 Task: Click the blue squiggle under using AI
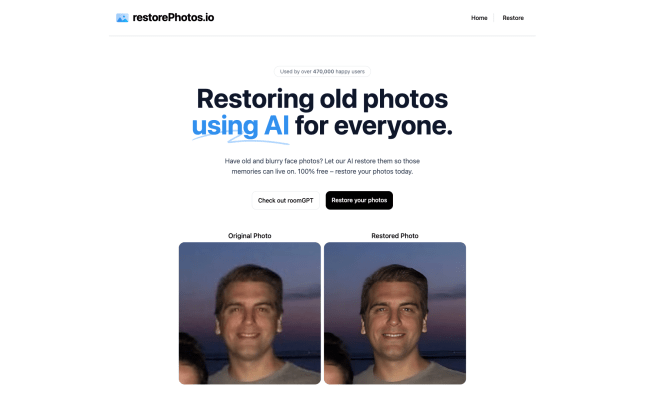tap(240, 140)
